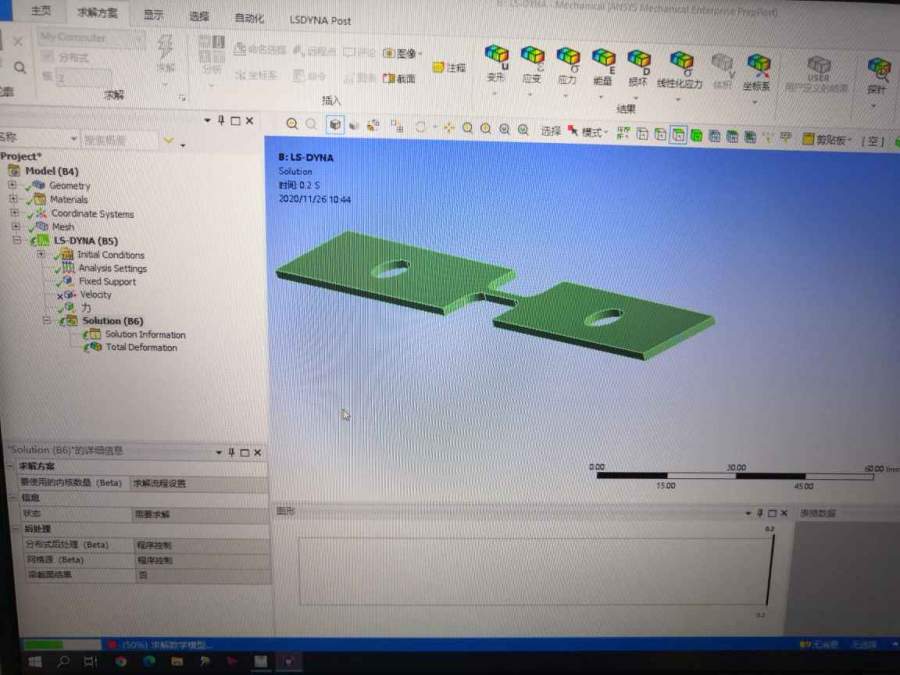Image resolution: width=900 pixels, height=675 pixels.
Task: Select the Analysis Settings tree item
Action: (112, 268)
